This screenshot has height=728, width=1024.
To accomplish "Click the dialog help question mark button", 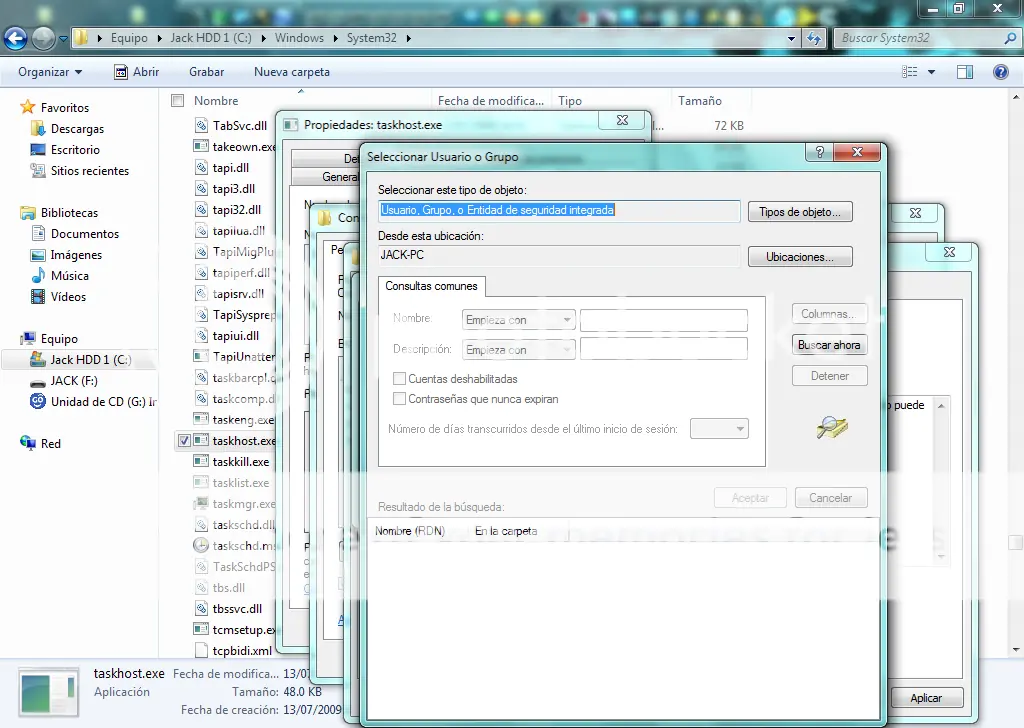I will point(820,152).
